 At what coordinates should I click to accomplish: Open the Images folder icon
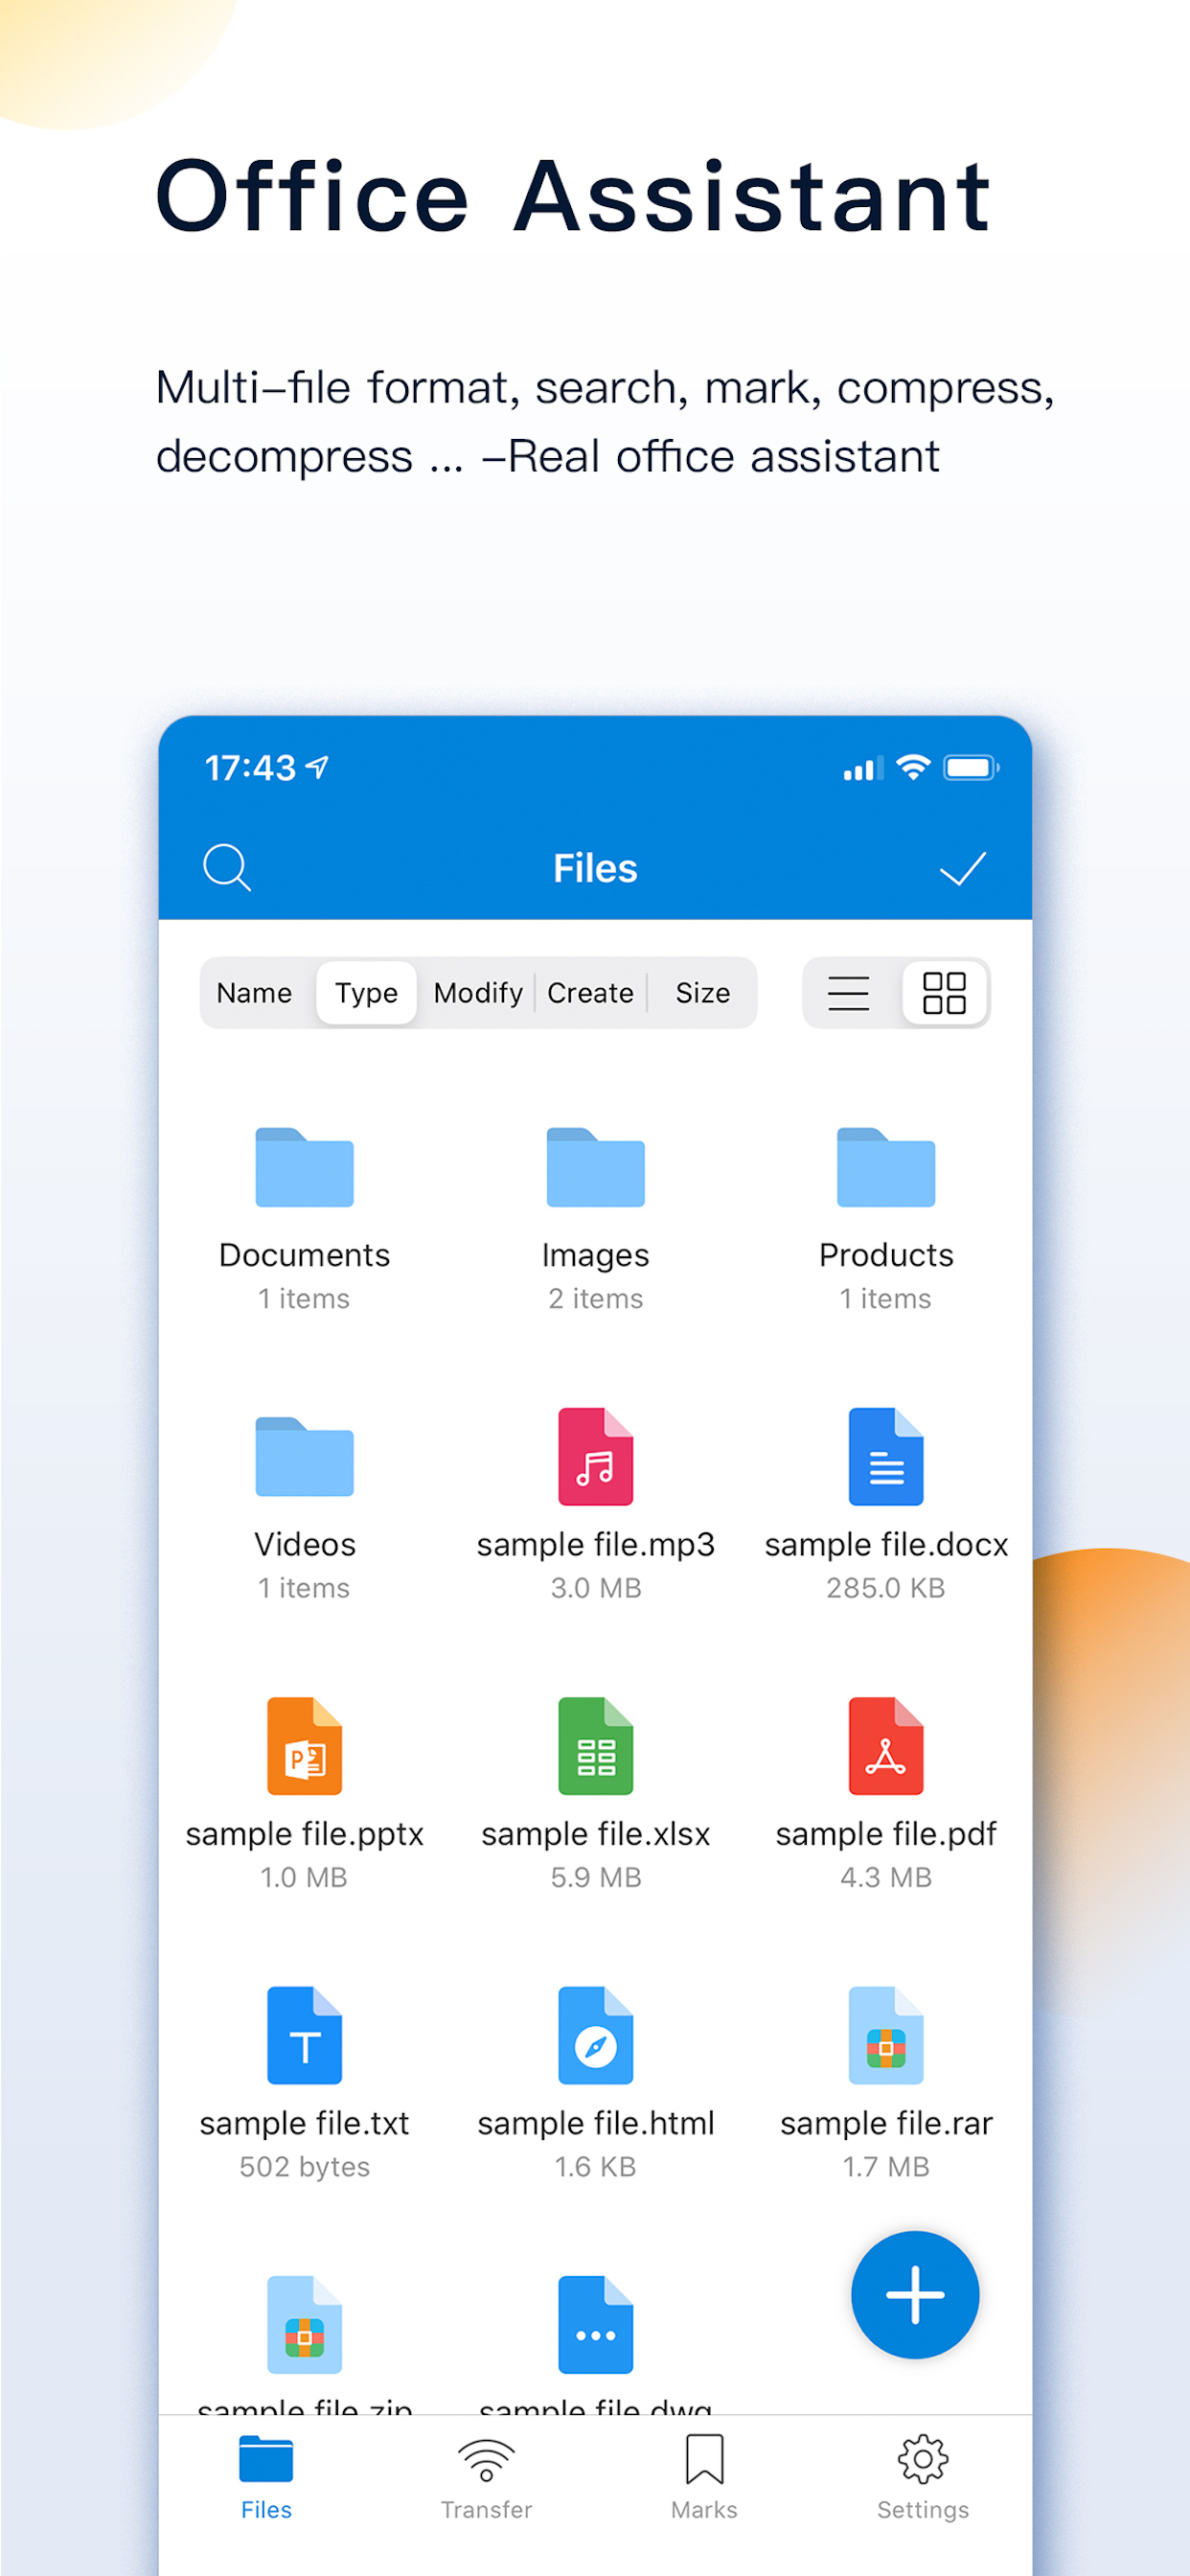[595, 1167]
